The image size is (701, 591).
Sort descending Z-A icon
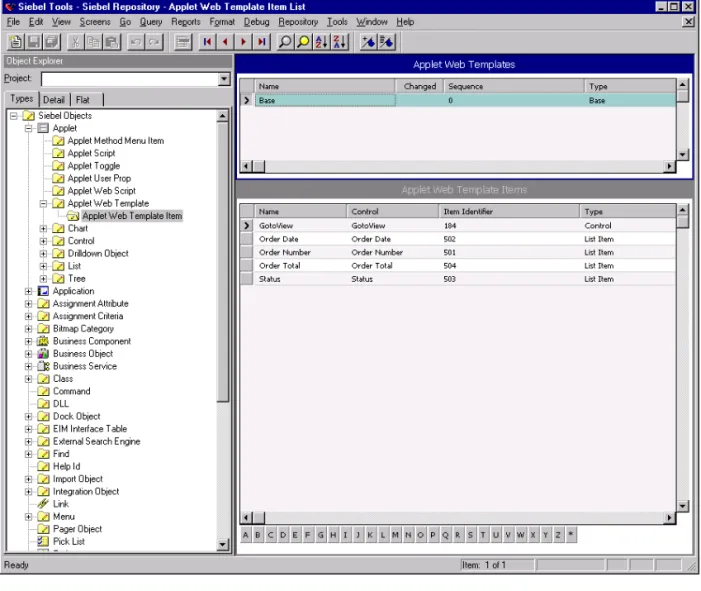click(x=339, y=42)
